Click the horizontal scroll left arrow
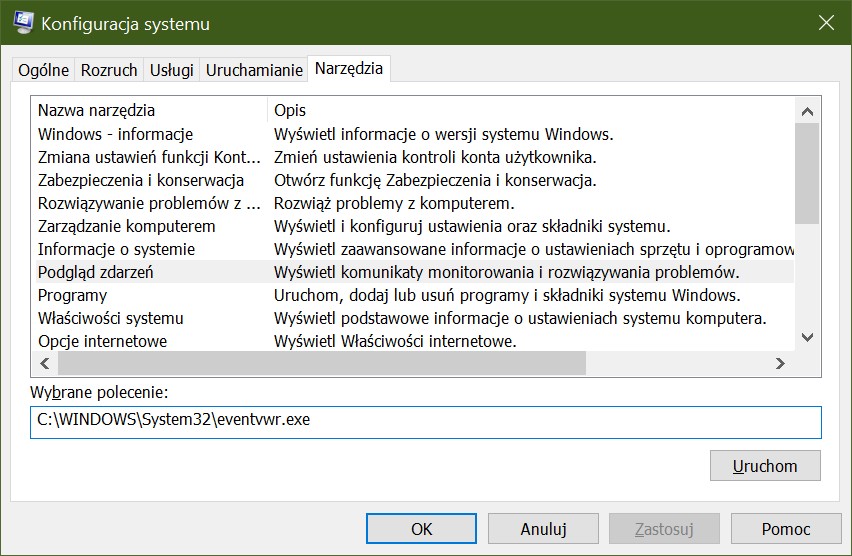The image size is (852, 556). point(45,363)
